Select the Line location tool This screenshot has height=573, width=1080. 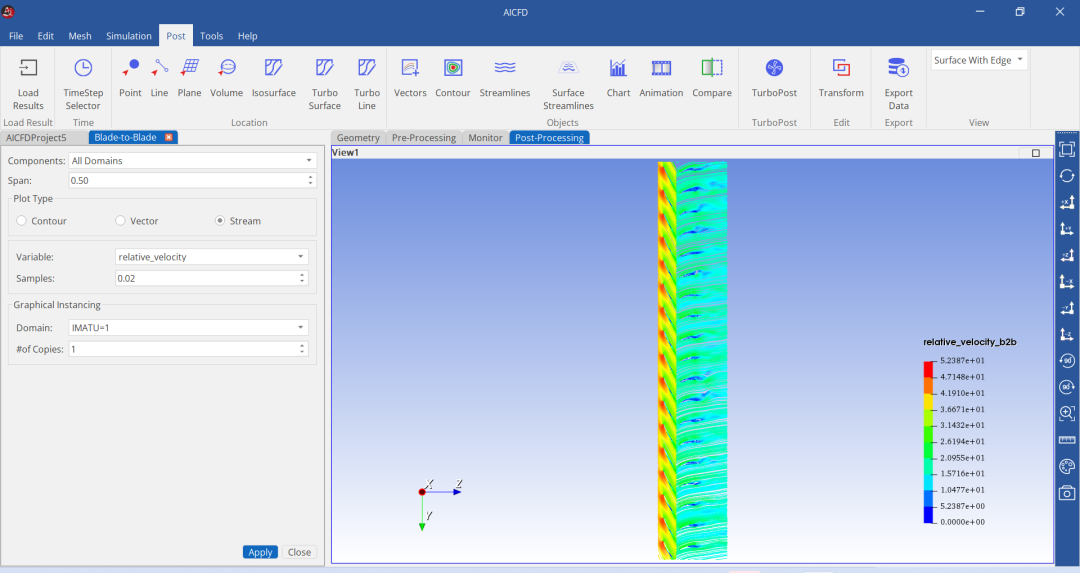point(159,78)
